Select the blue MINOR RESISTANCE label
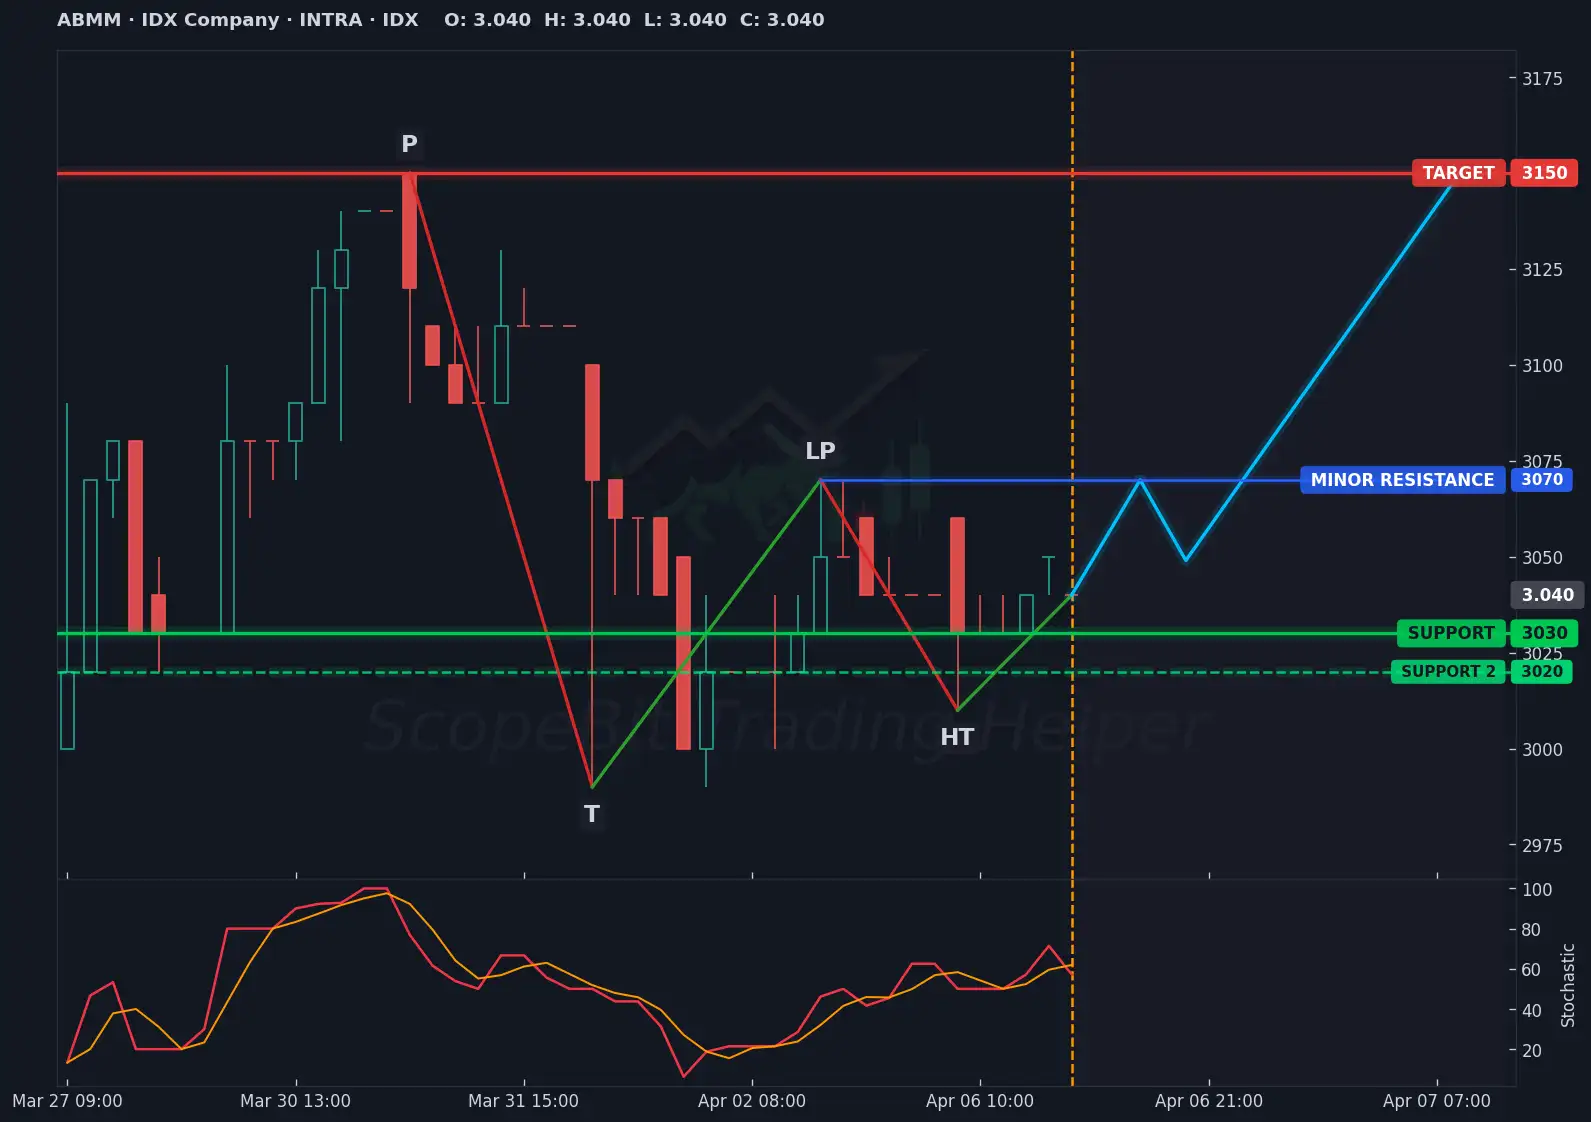1591x1122 pixels. click(x=1401, y=480)
